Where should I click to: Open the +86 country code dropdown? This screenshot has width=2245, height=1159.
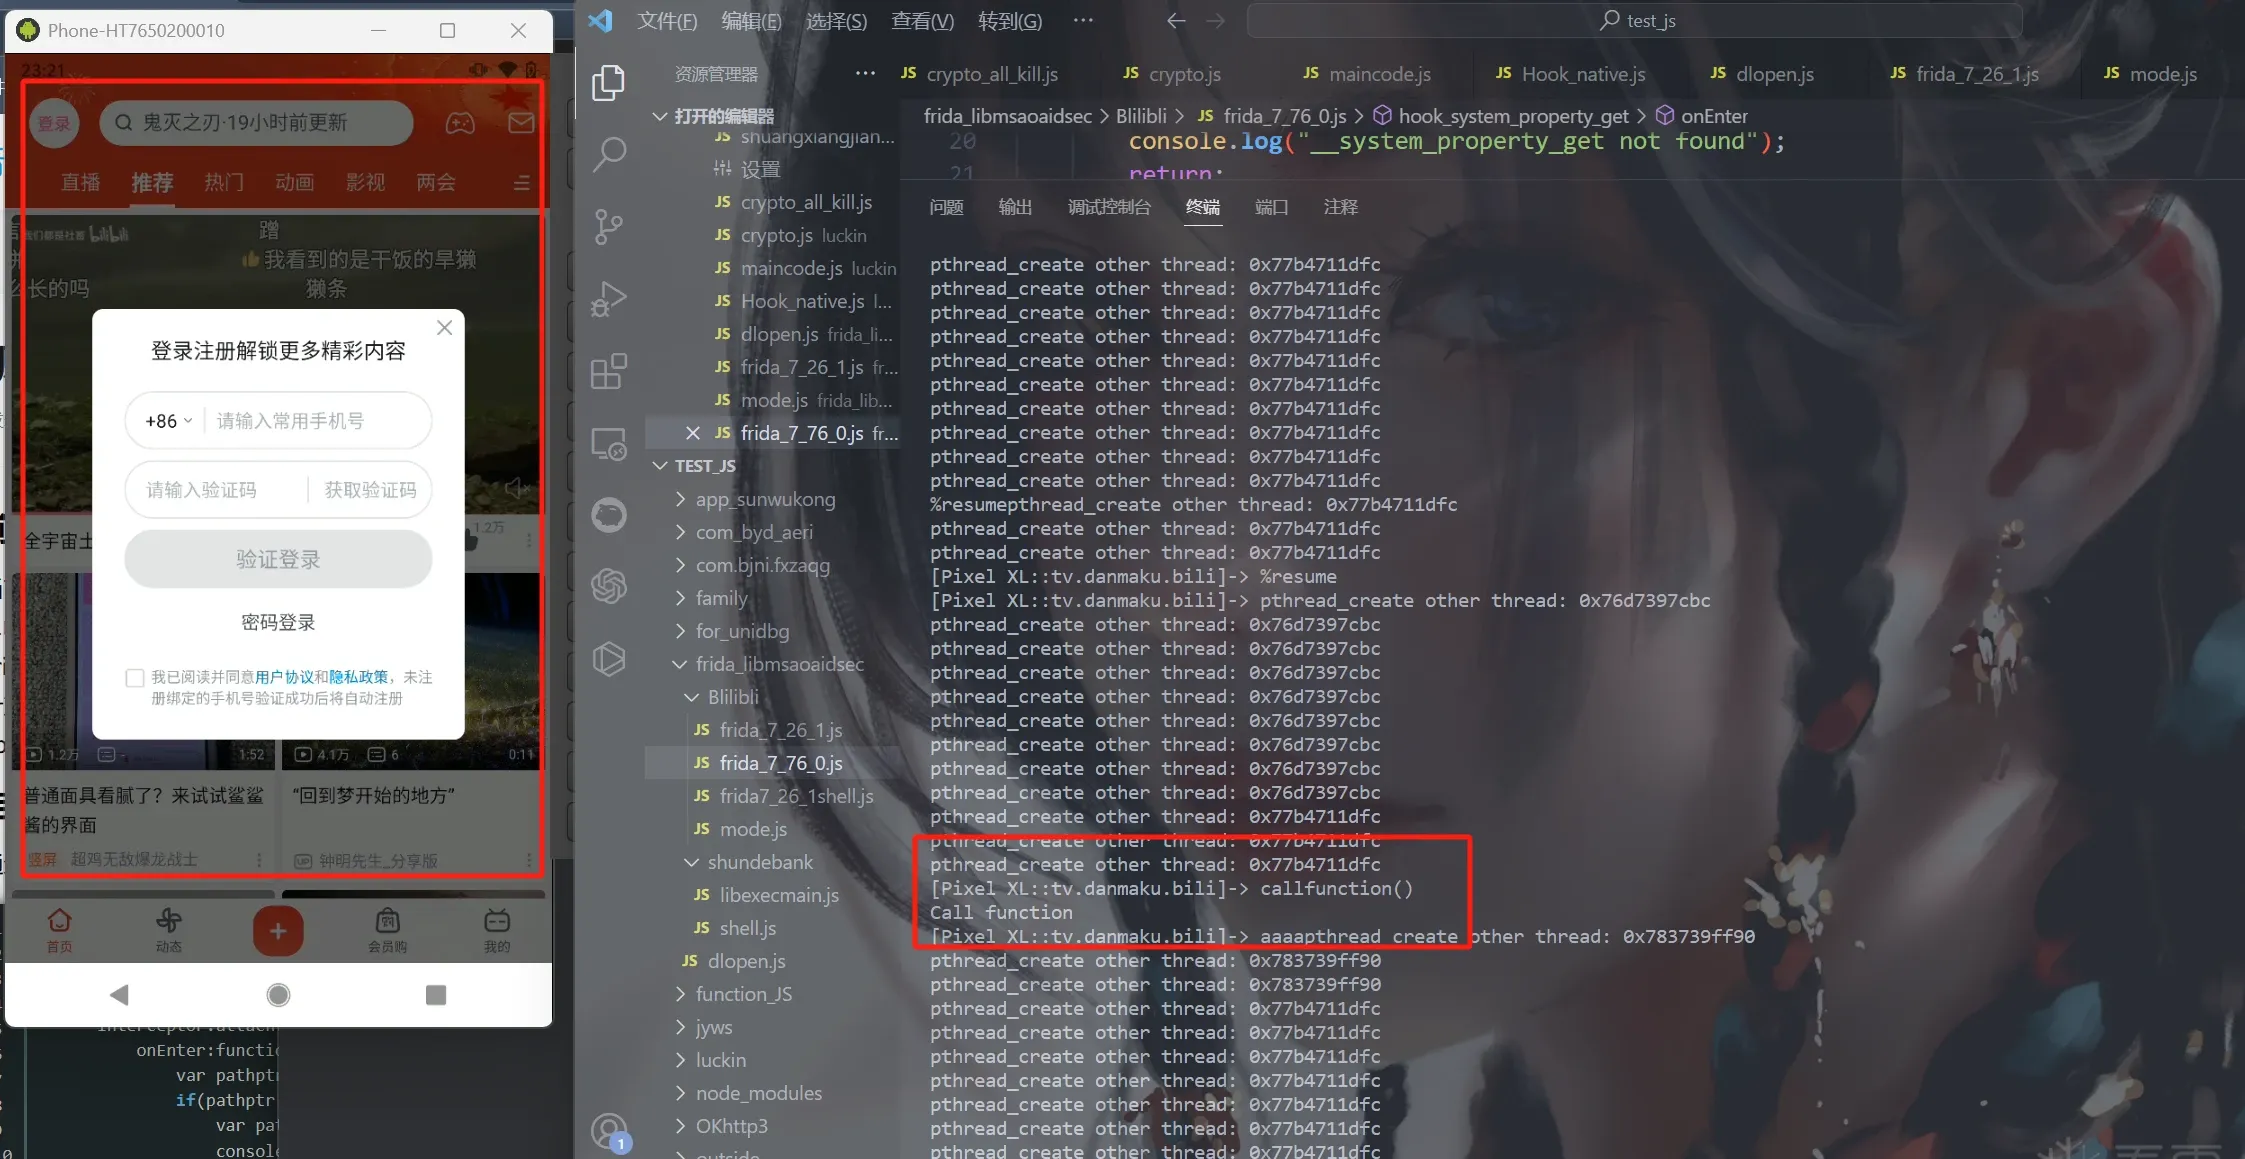(168, 421)
